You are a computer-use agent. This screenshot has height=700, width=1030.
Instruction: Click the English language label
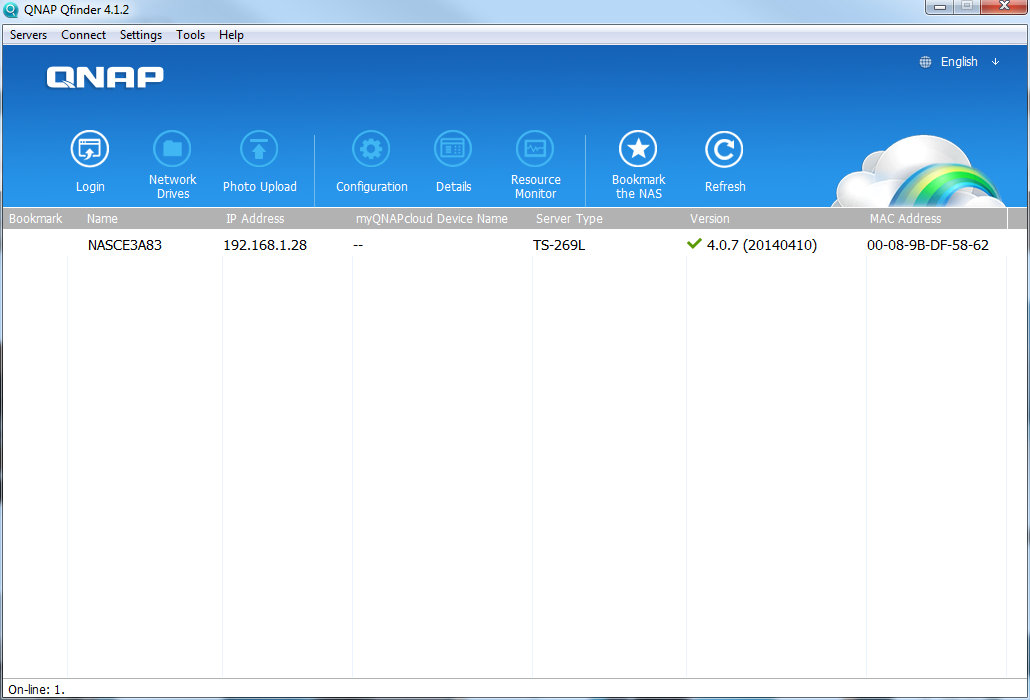pos(959,62)
